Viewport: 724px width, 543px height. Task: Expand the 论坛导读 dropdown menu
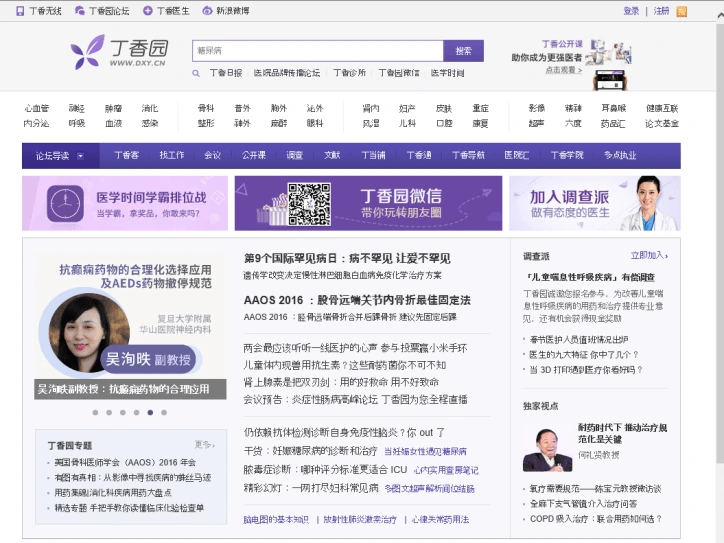coord(60,156)
